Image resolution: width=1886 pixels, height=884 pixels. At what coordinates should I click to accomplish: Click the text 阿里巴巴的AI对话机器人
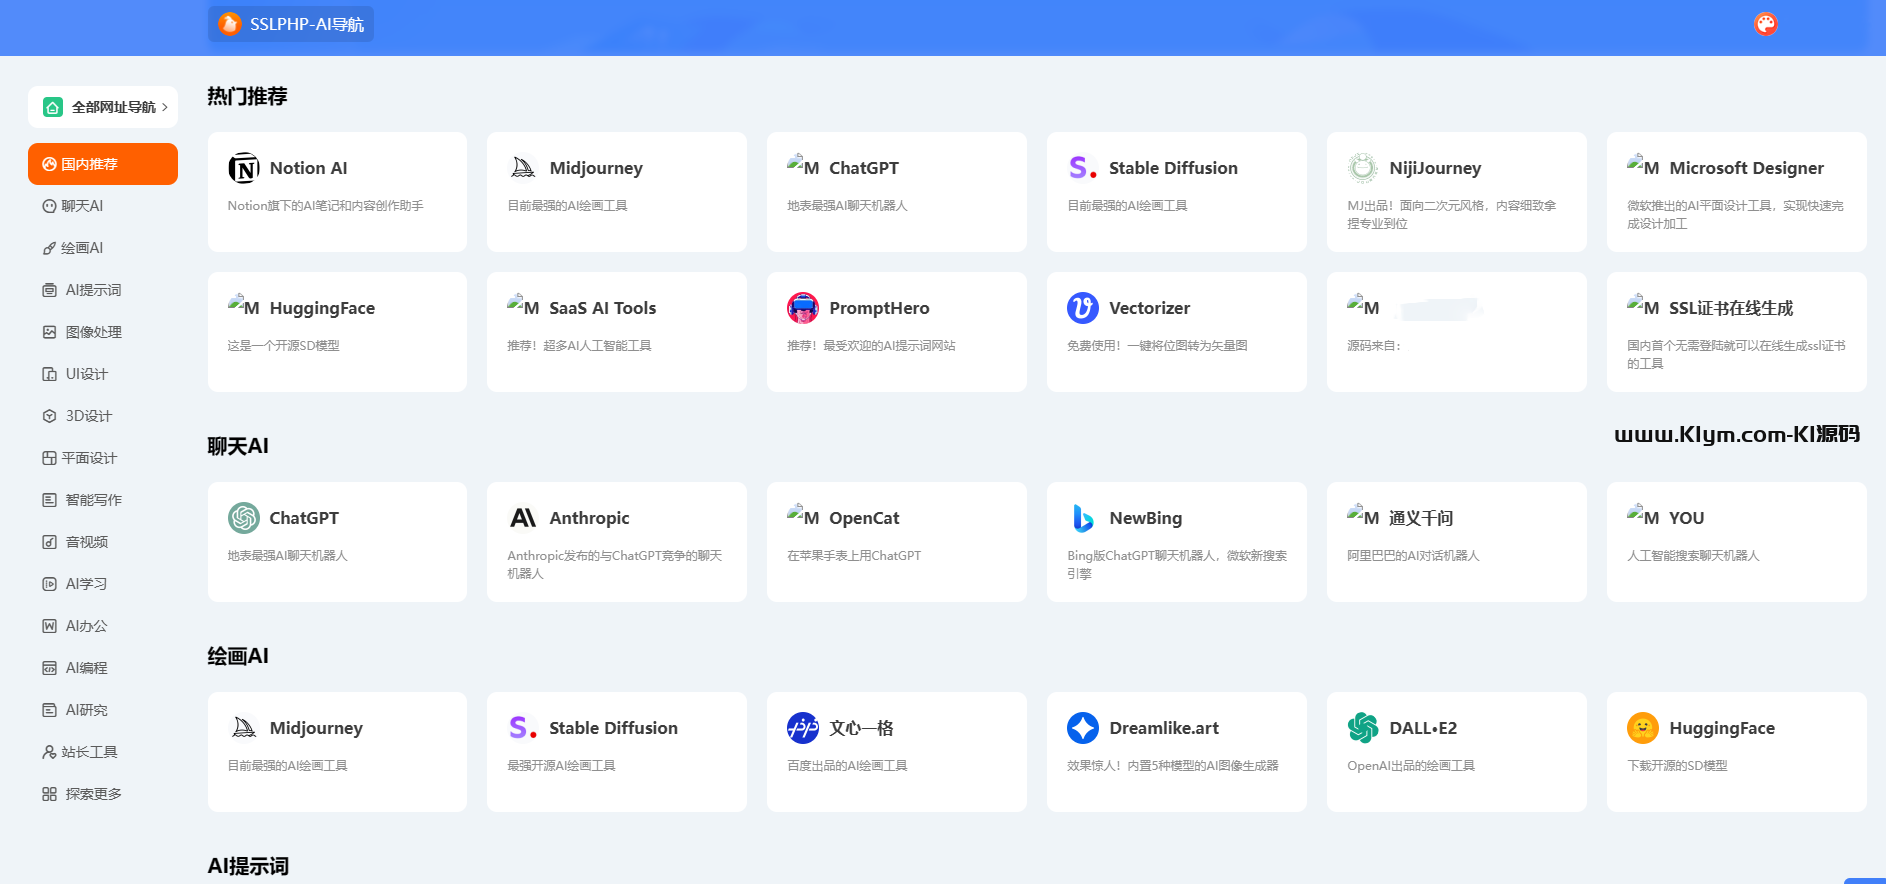(1413, 556)
